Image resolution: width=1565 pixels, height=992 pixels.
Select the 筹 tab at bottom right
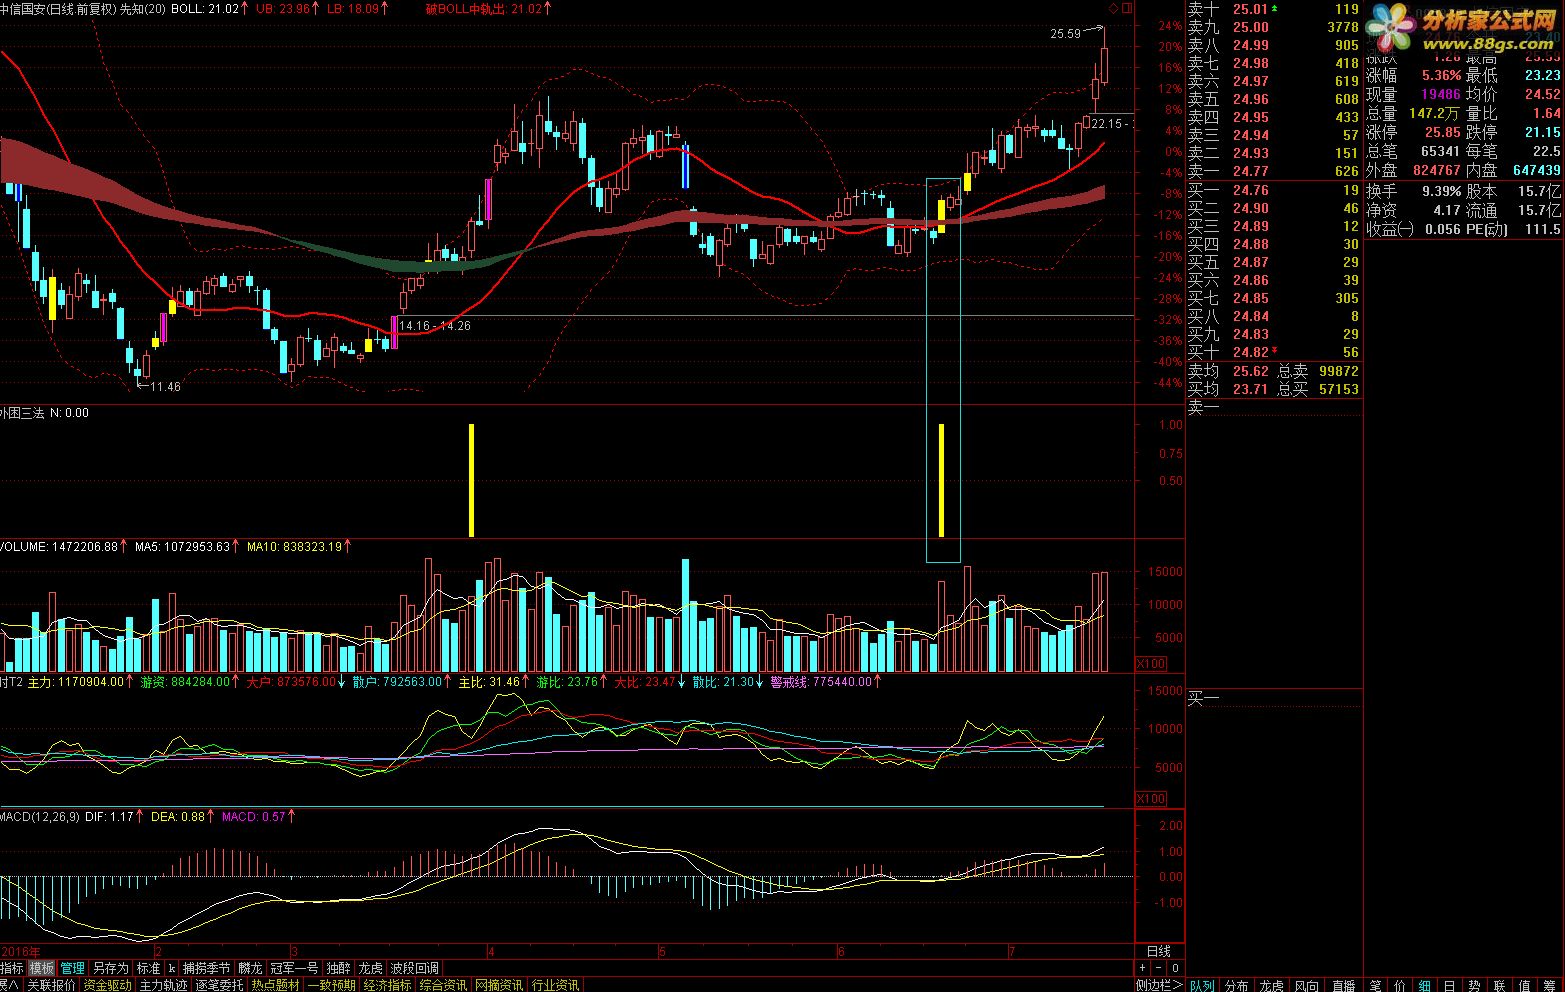coord(1549,985)
